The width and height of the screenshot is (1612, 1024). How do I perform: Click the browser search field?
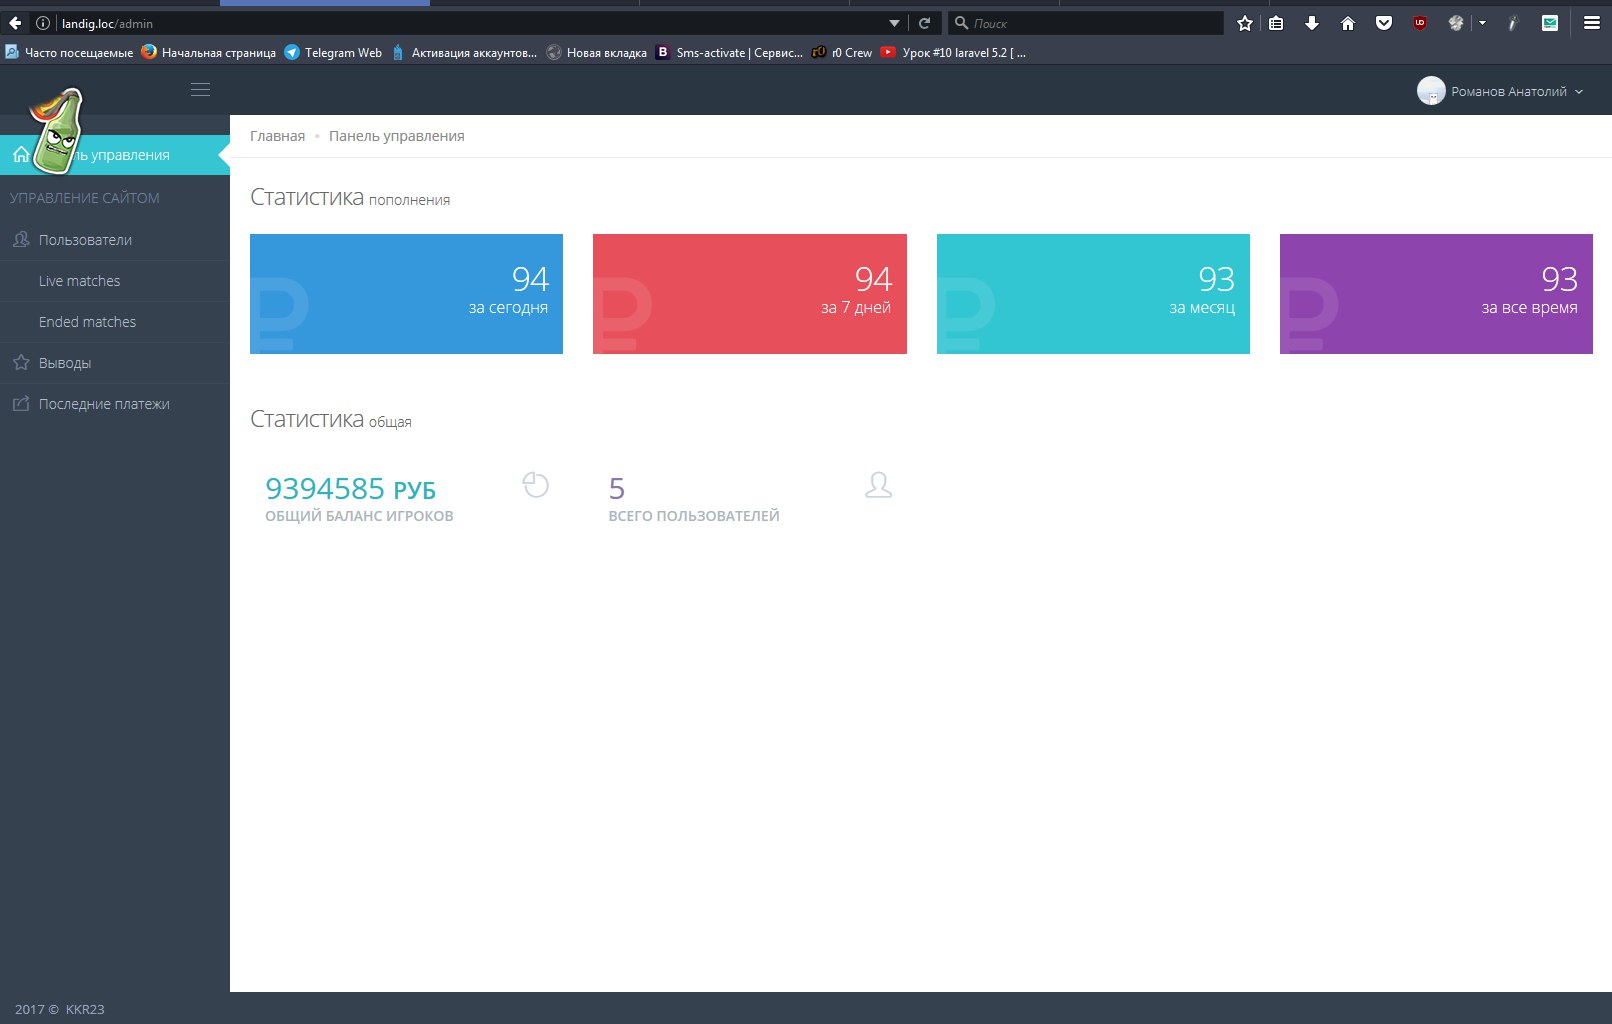pyautogui.click(x=1090, y=23)
